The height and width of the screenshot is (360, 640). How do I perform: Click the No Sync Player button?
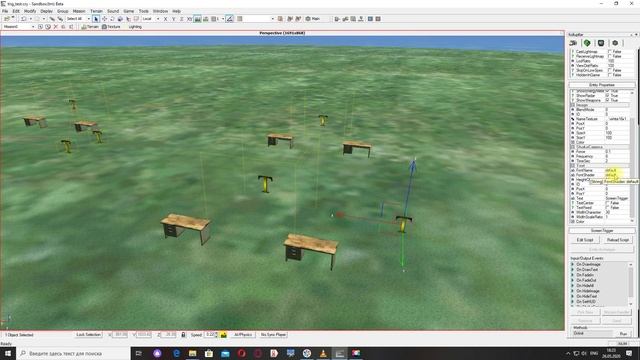pyautogui.click(x=273, y=335)
